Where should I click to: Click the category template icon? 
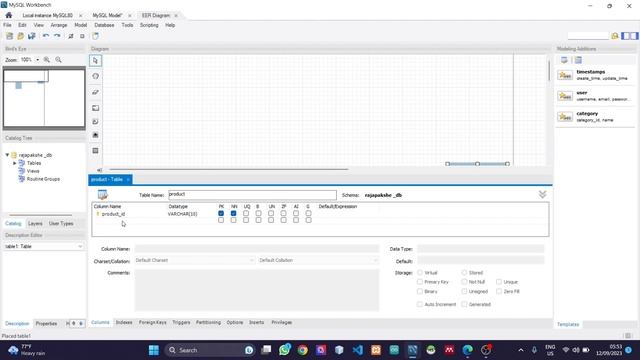(x=565, y=117)
